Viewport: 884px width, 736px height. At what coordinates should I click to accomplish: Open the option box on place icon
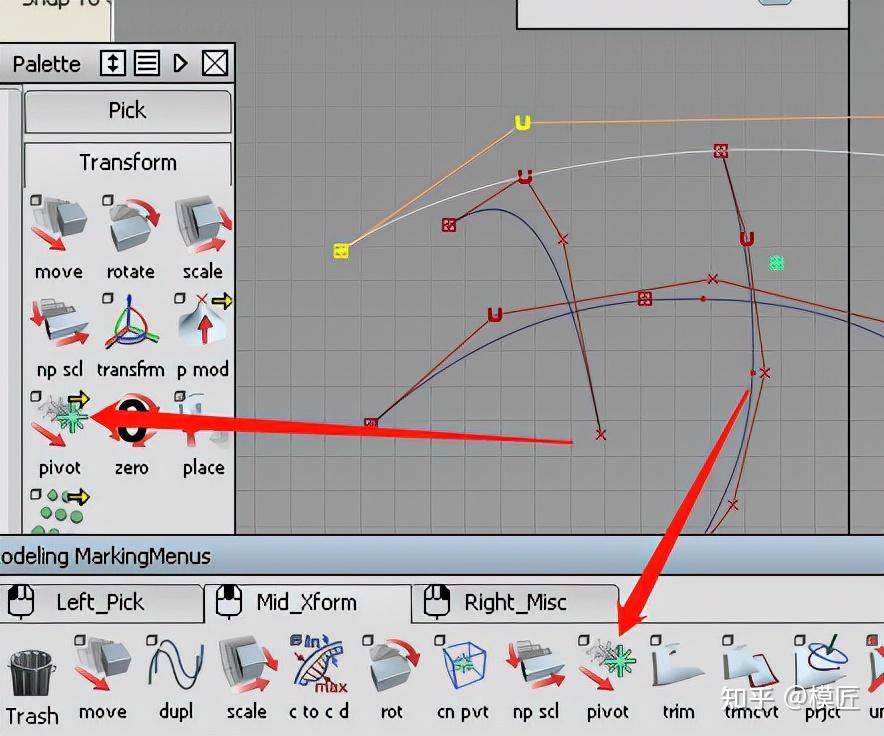[x=180, y=396]
